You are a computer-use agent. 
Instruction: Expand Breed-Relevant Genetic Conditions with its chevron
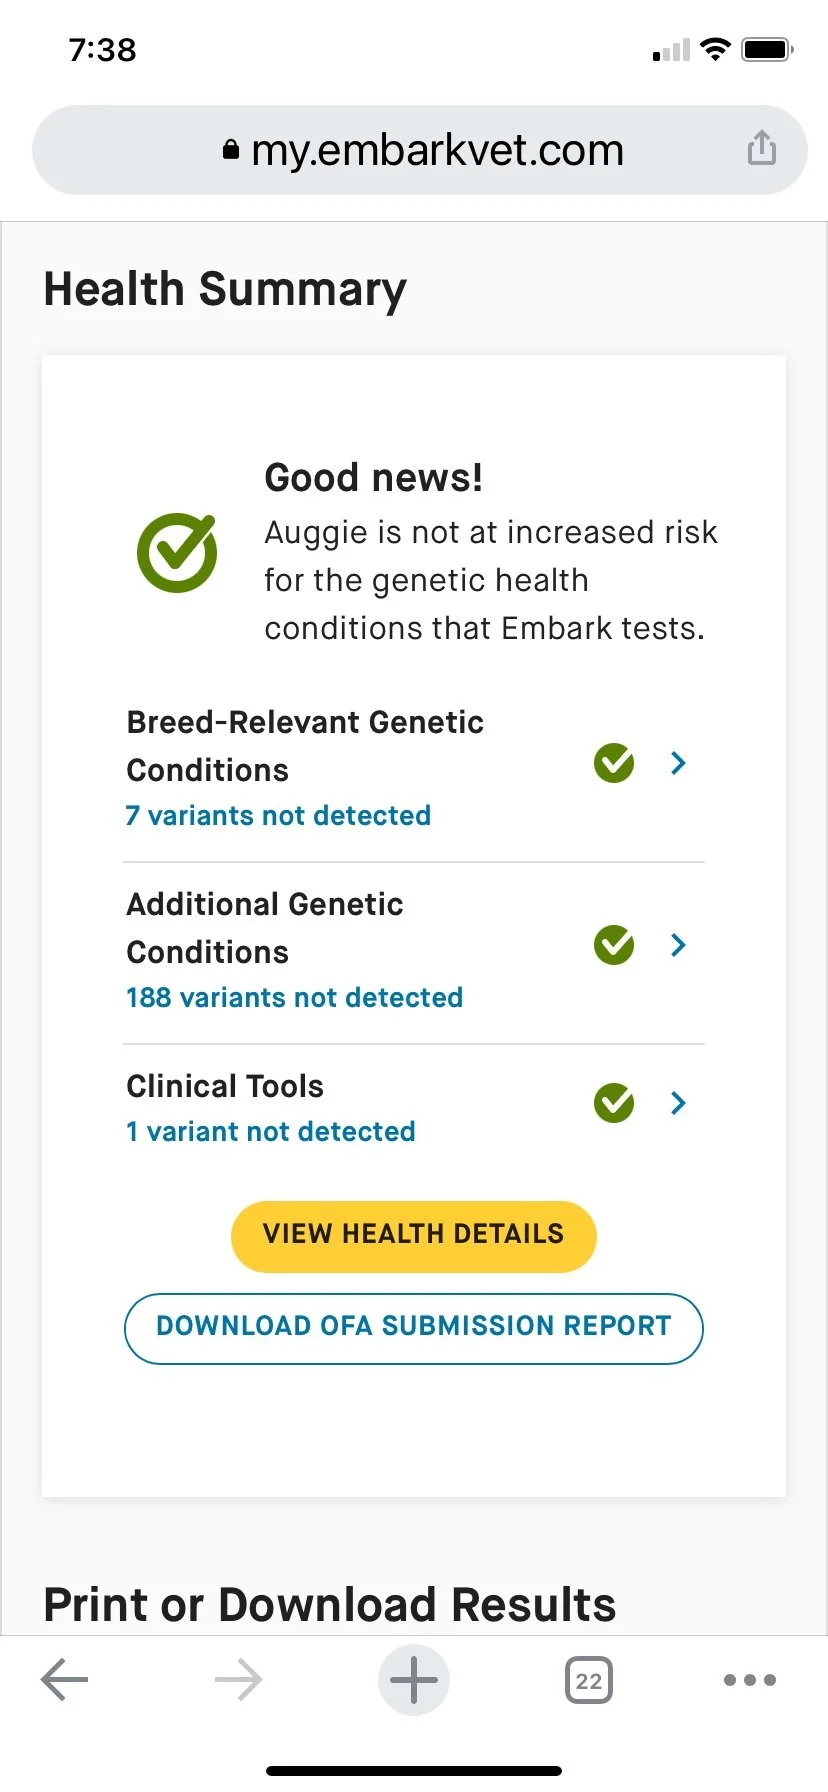pos(679,763)
